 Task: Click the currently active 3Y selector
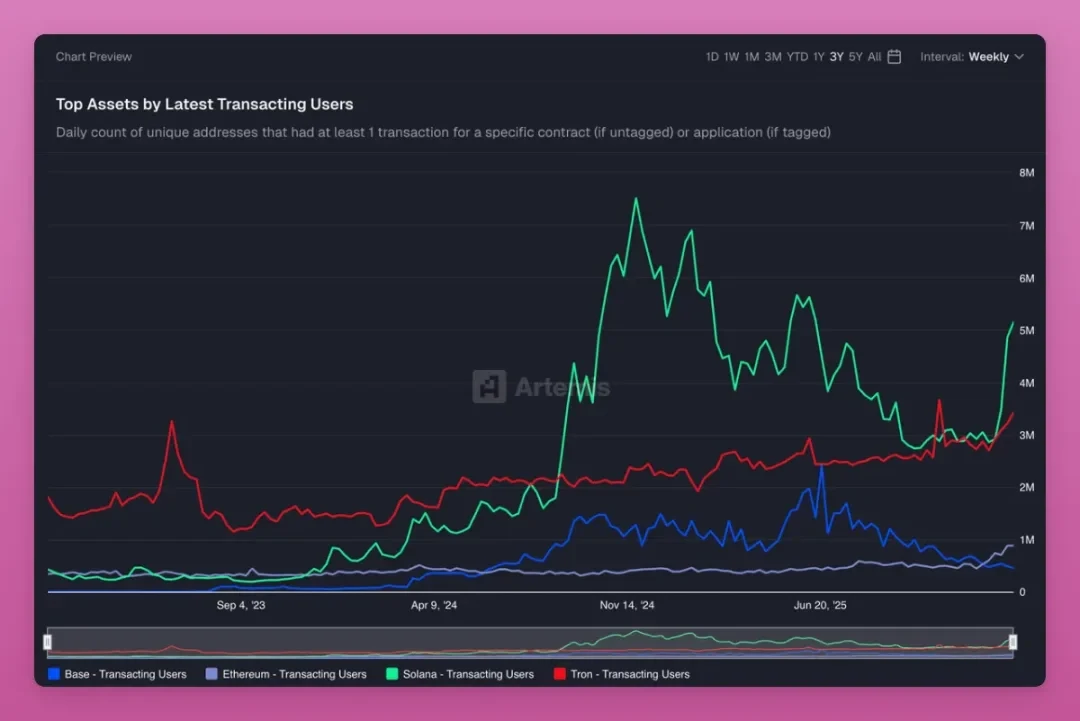(834, 57)
